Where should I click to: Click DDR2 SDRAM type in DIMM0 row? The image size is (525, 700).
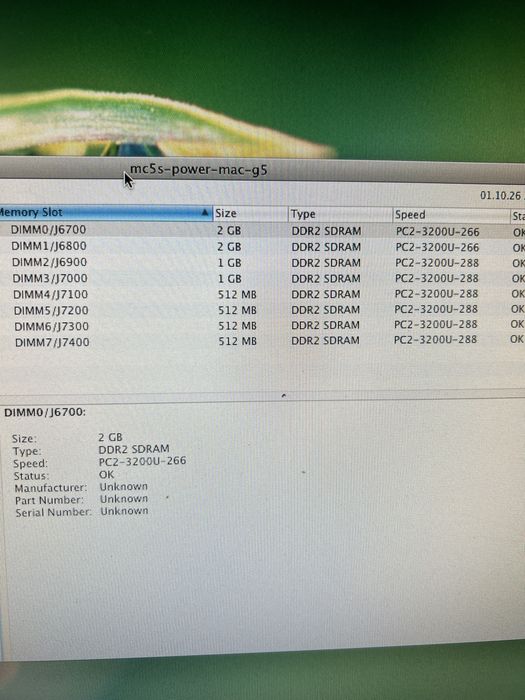click(326, 231)
